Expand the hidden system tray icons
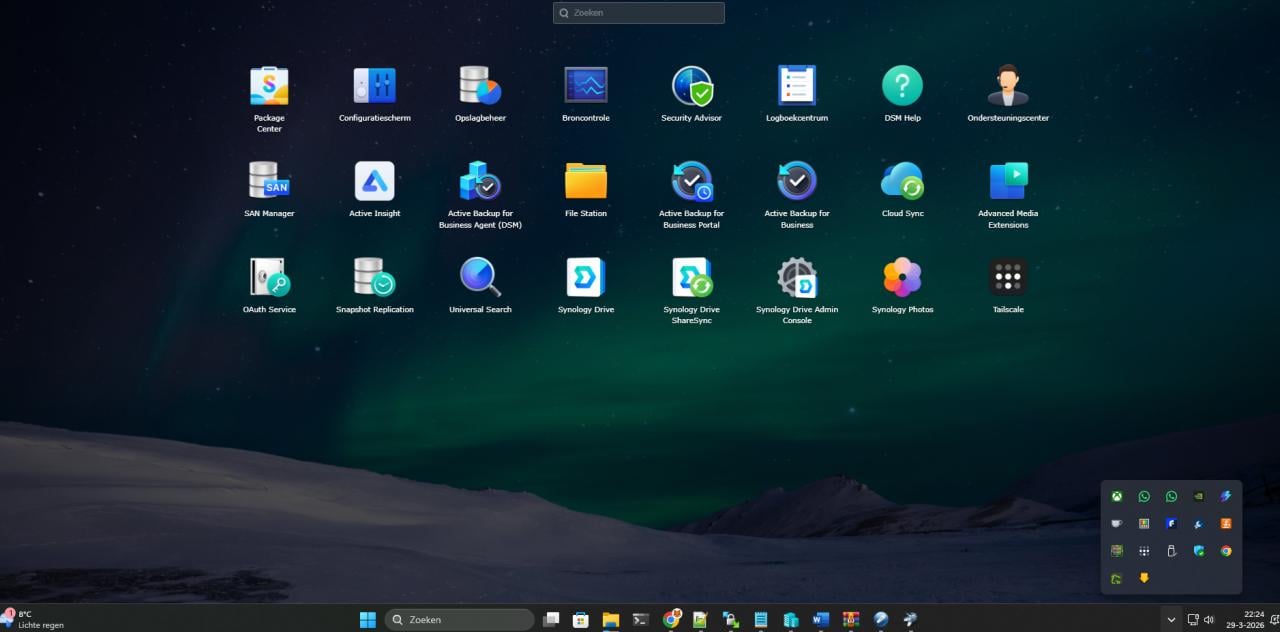This screenshot has height=632, width=1280. coord(1170,619)
